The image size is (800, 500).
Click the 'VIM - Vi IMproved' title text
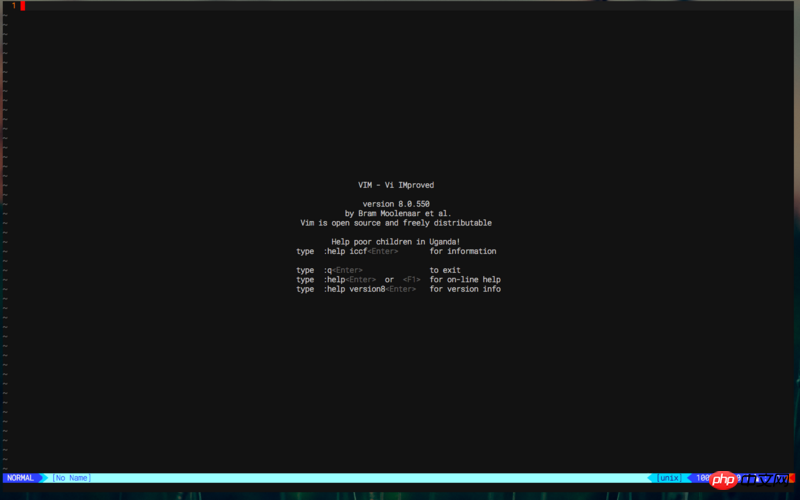click(396, 185)
